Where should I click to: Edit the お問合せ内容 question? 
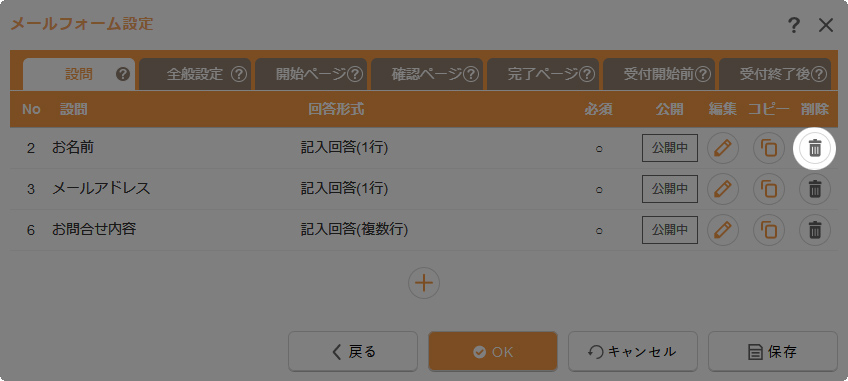723,230
